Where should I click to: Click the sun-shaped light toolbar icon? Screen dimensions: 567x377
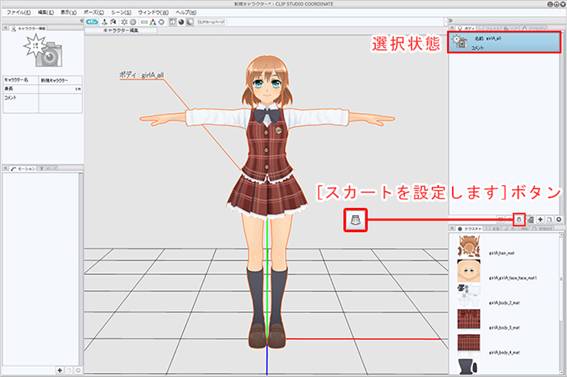[x=124, y=22]
